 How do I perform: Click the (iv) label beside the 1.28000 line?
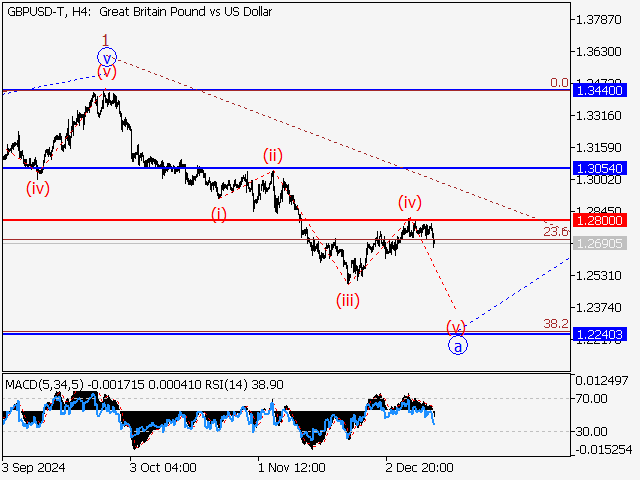(410, 201)
